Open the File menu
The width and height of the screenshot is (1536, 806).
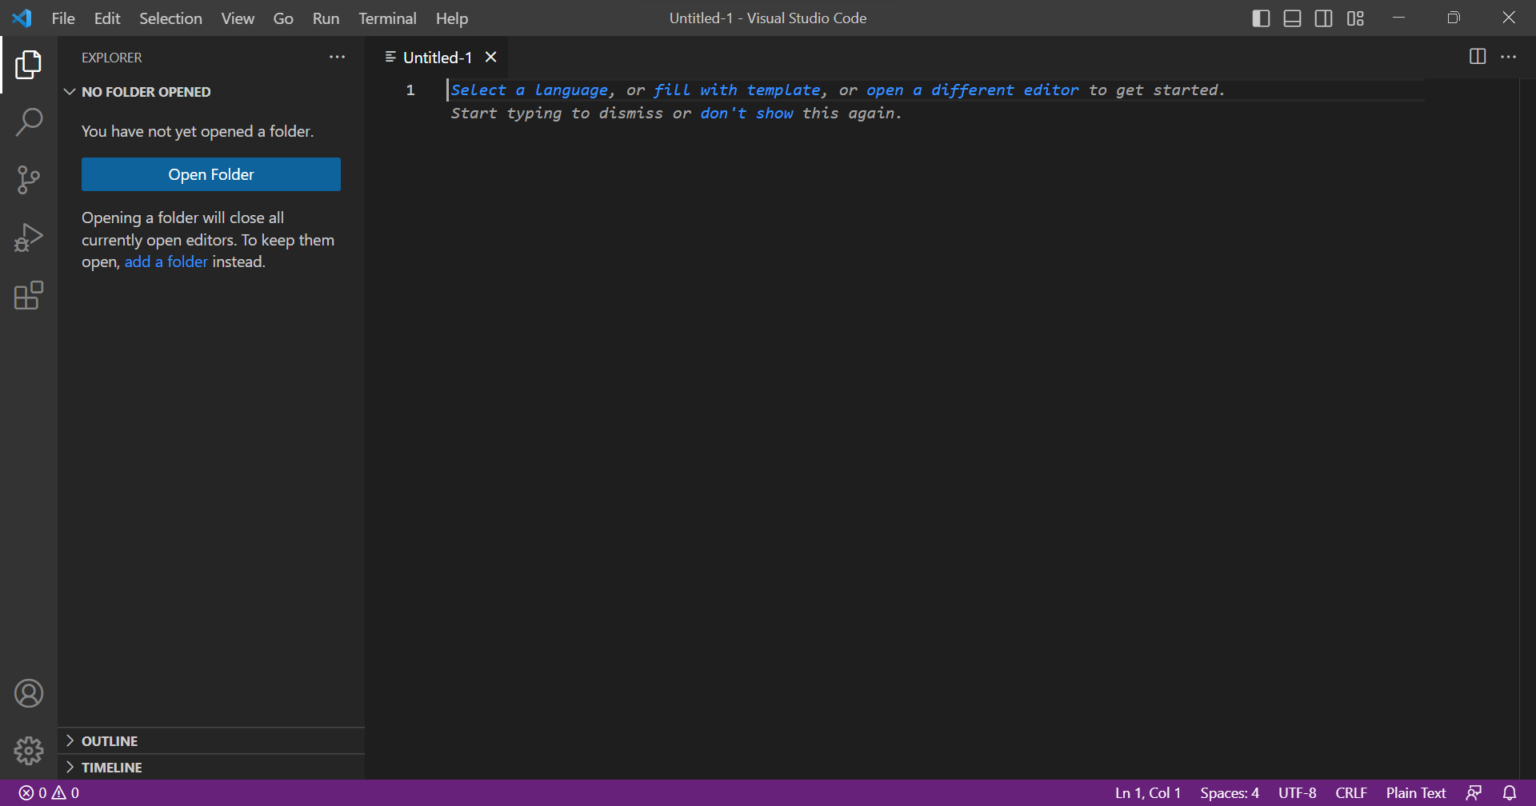point(63,18)
